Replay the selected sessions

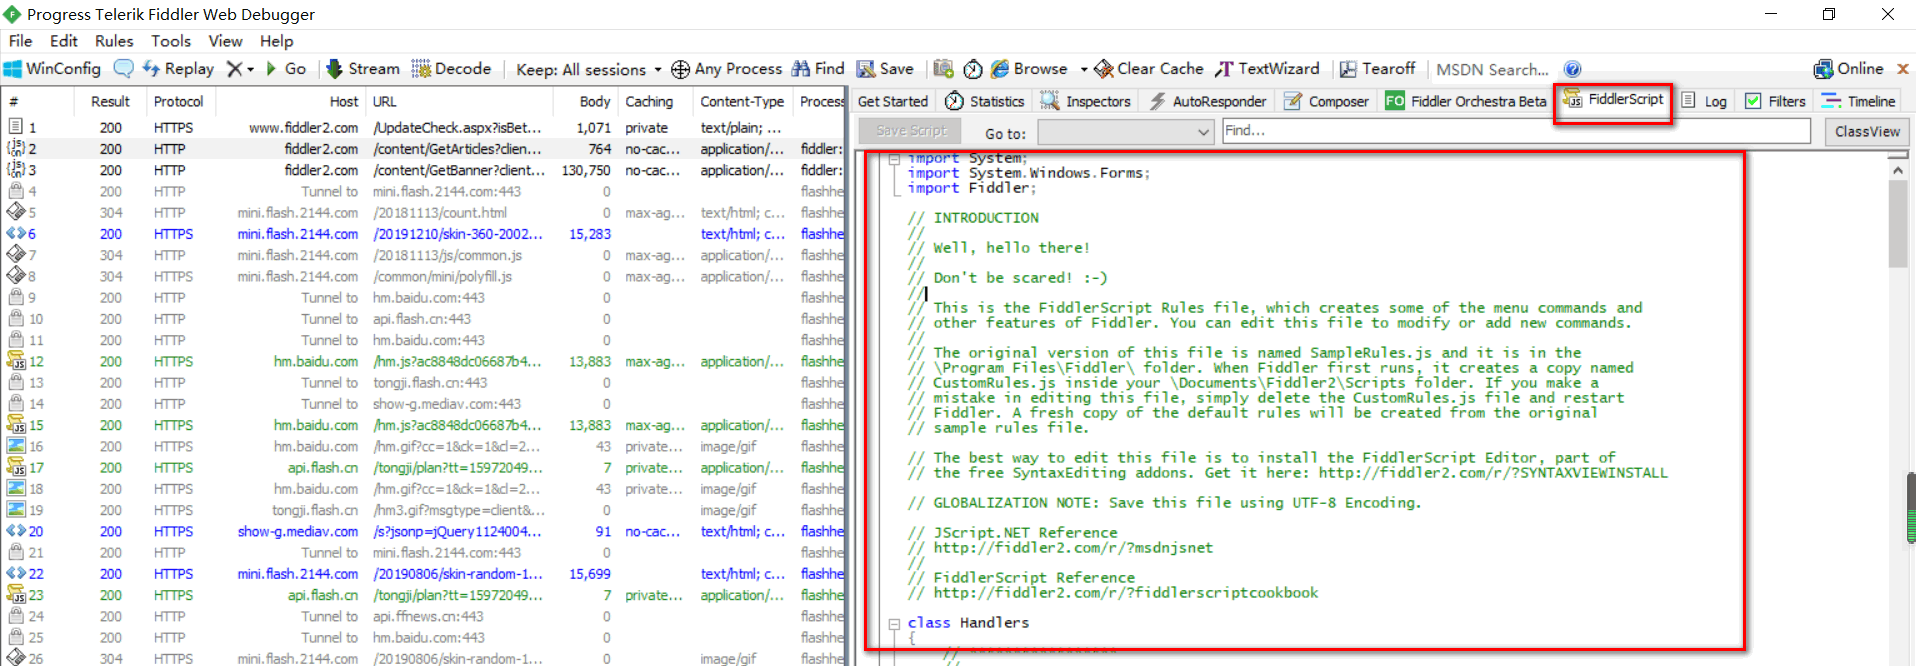tap(178, 68)
